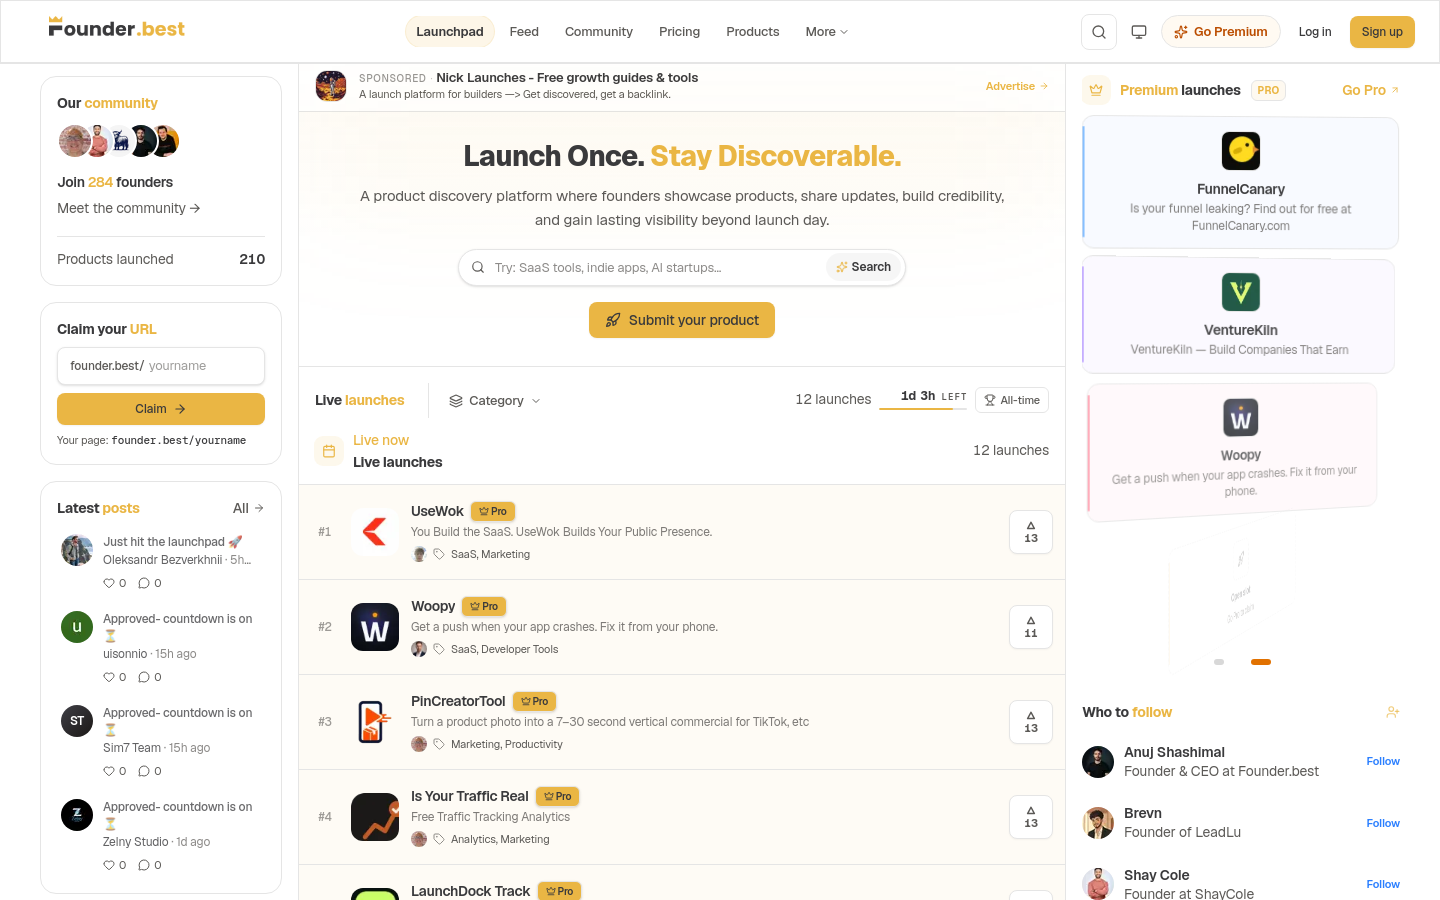Viewport: 1440px width, 900px height.
Task: Open the VentureKiln premium card
Action: pos(1239,316)
